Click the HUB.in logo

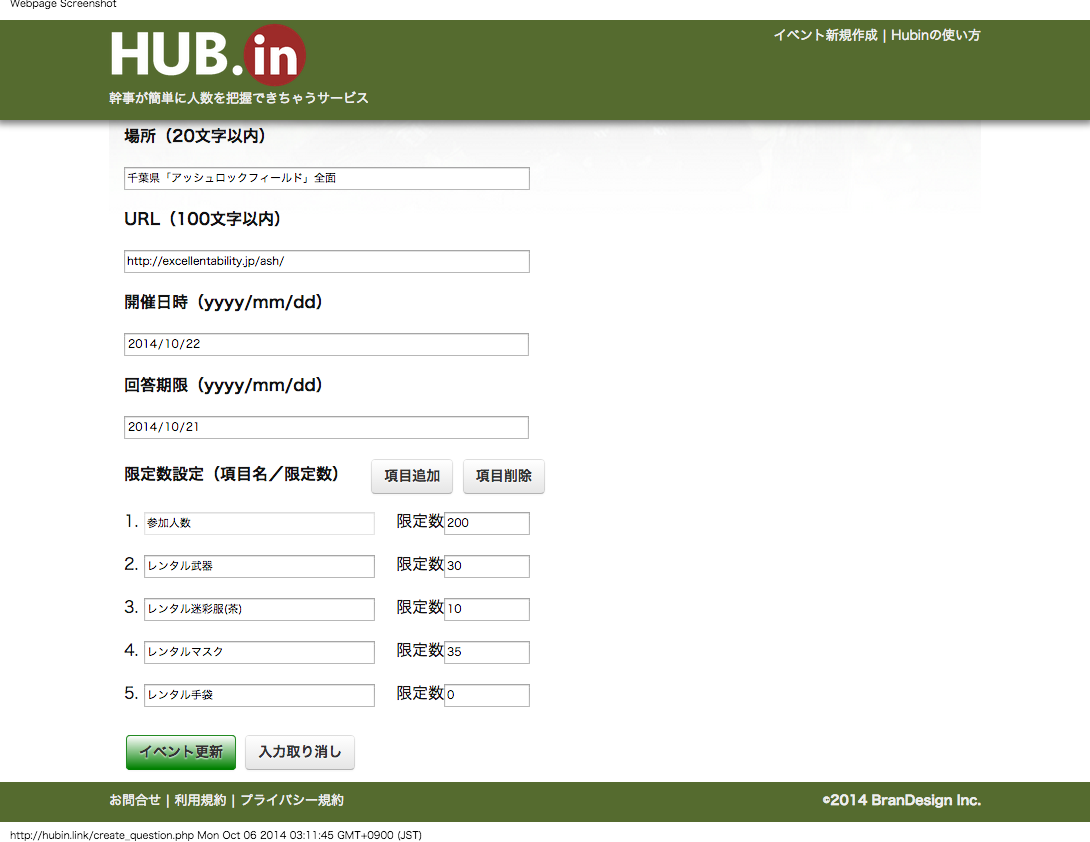(207, 56)
